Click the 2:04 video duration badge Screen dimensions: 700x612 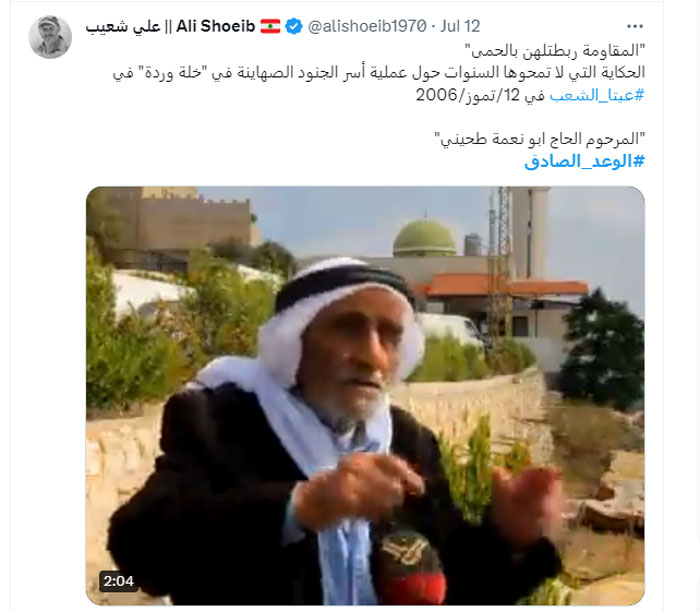click(x=118, y=581)
